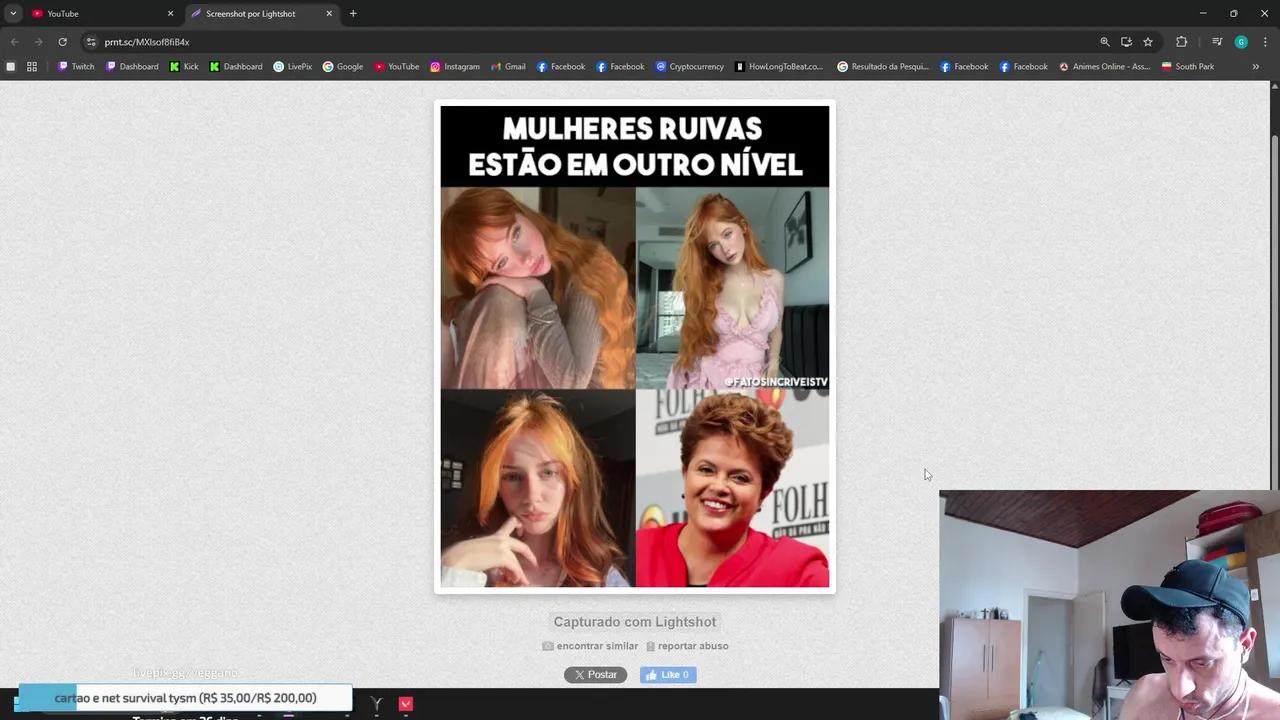Open the Kick bookmark
This screenshot has width=1280, height=720.
pyautogui.click(x=185, y=66)
